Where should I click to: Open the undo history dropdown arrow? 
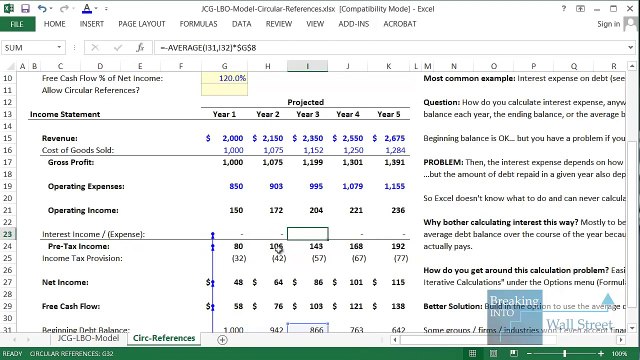[51, 9]
